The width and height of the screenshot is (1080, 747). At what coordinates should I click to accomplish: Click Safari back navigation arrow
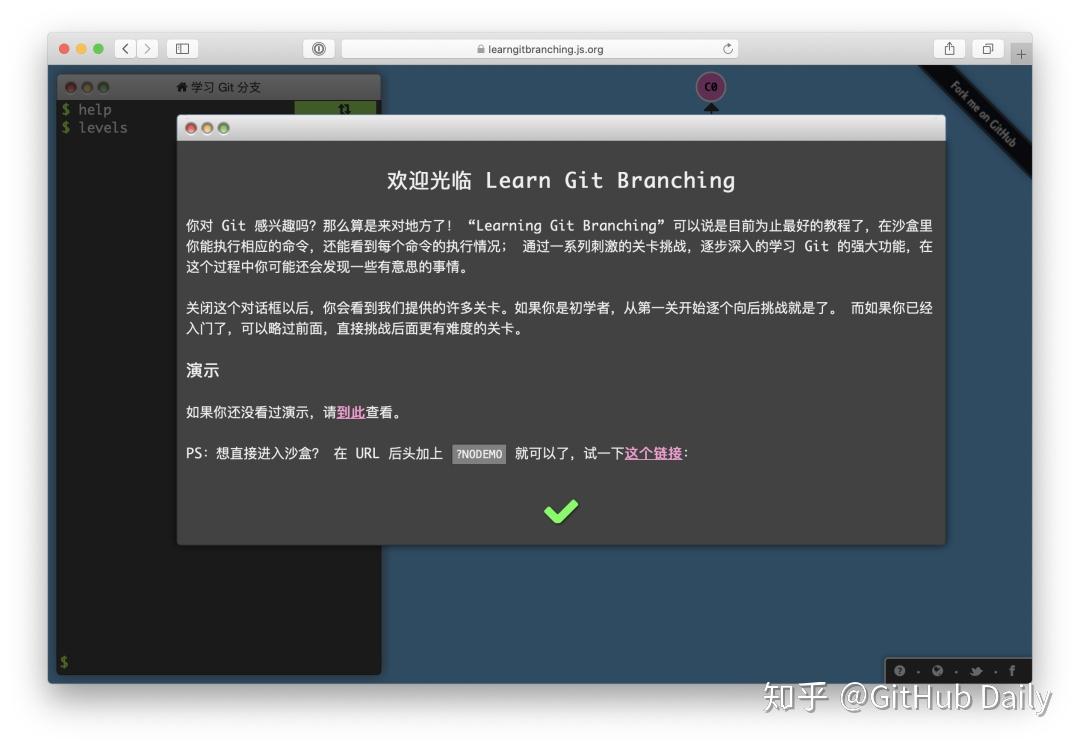124,47
